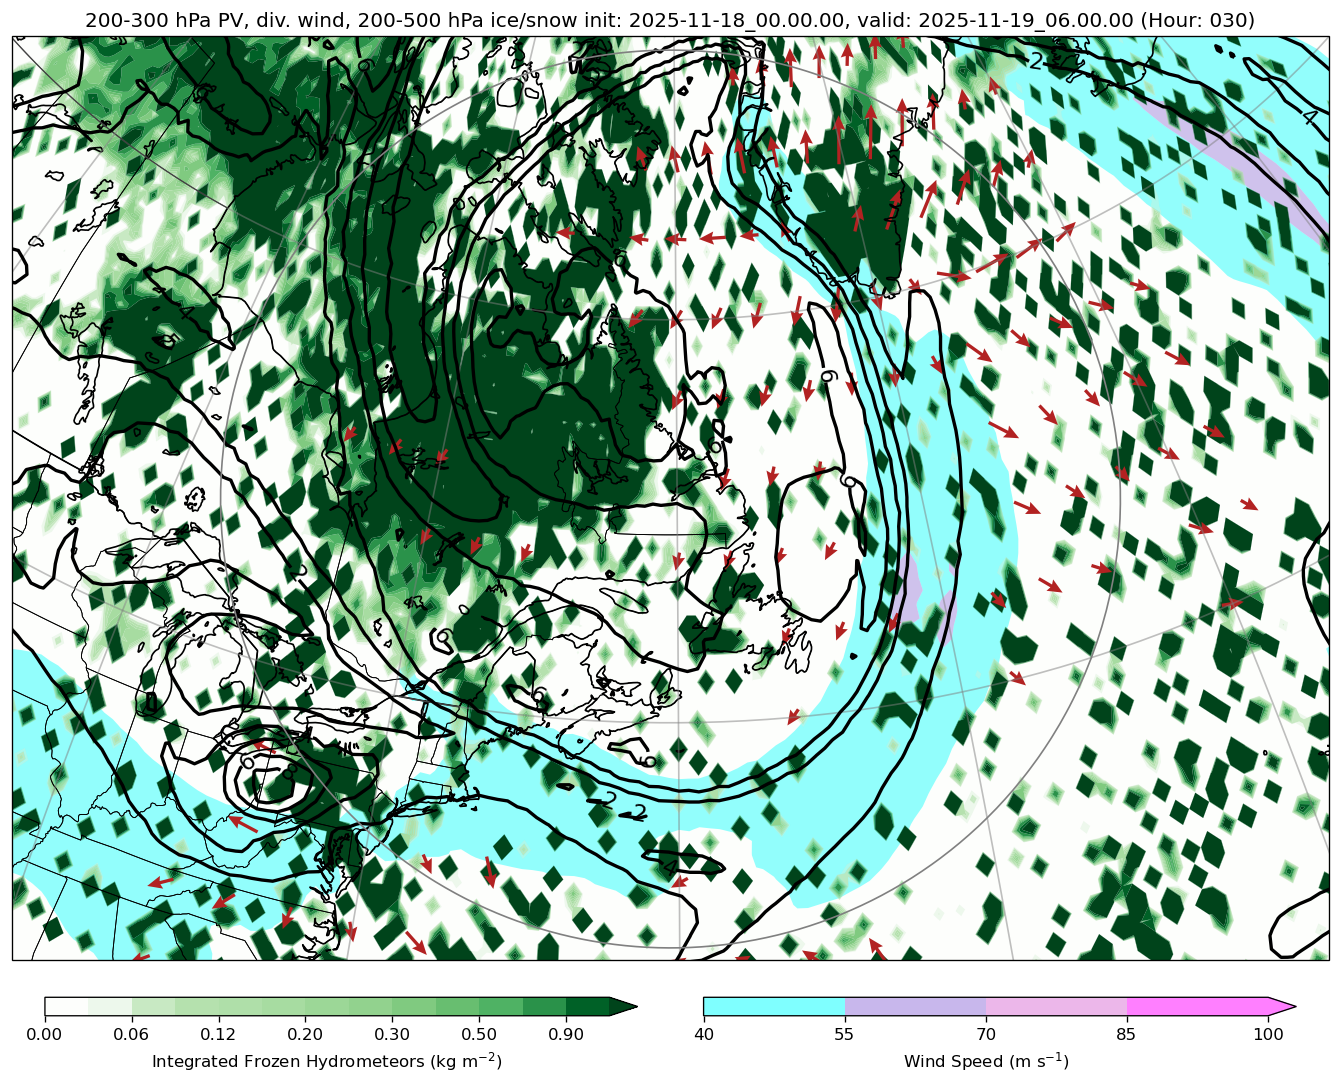1341x1084 pixels.
Task: Click the 40 tick label on wind colorbar
Action: pos(703,1034)
